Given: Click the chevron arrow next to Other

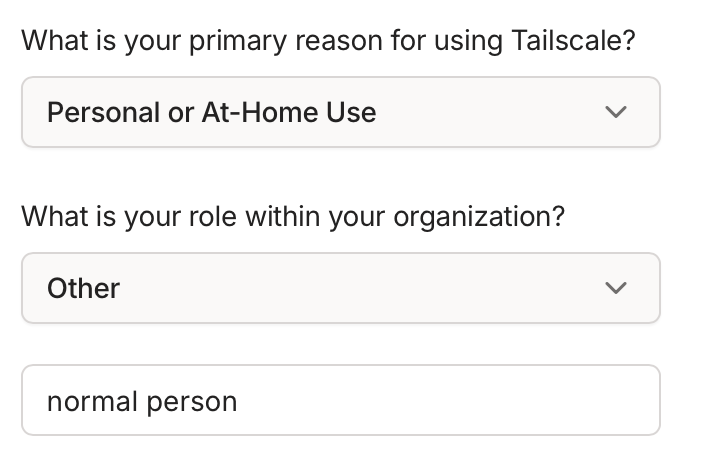Looking at the screenshot, I should coord(617,288).
